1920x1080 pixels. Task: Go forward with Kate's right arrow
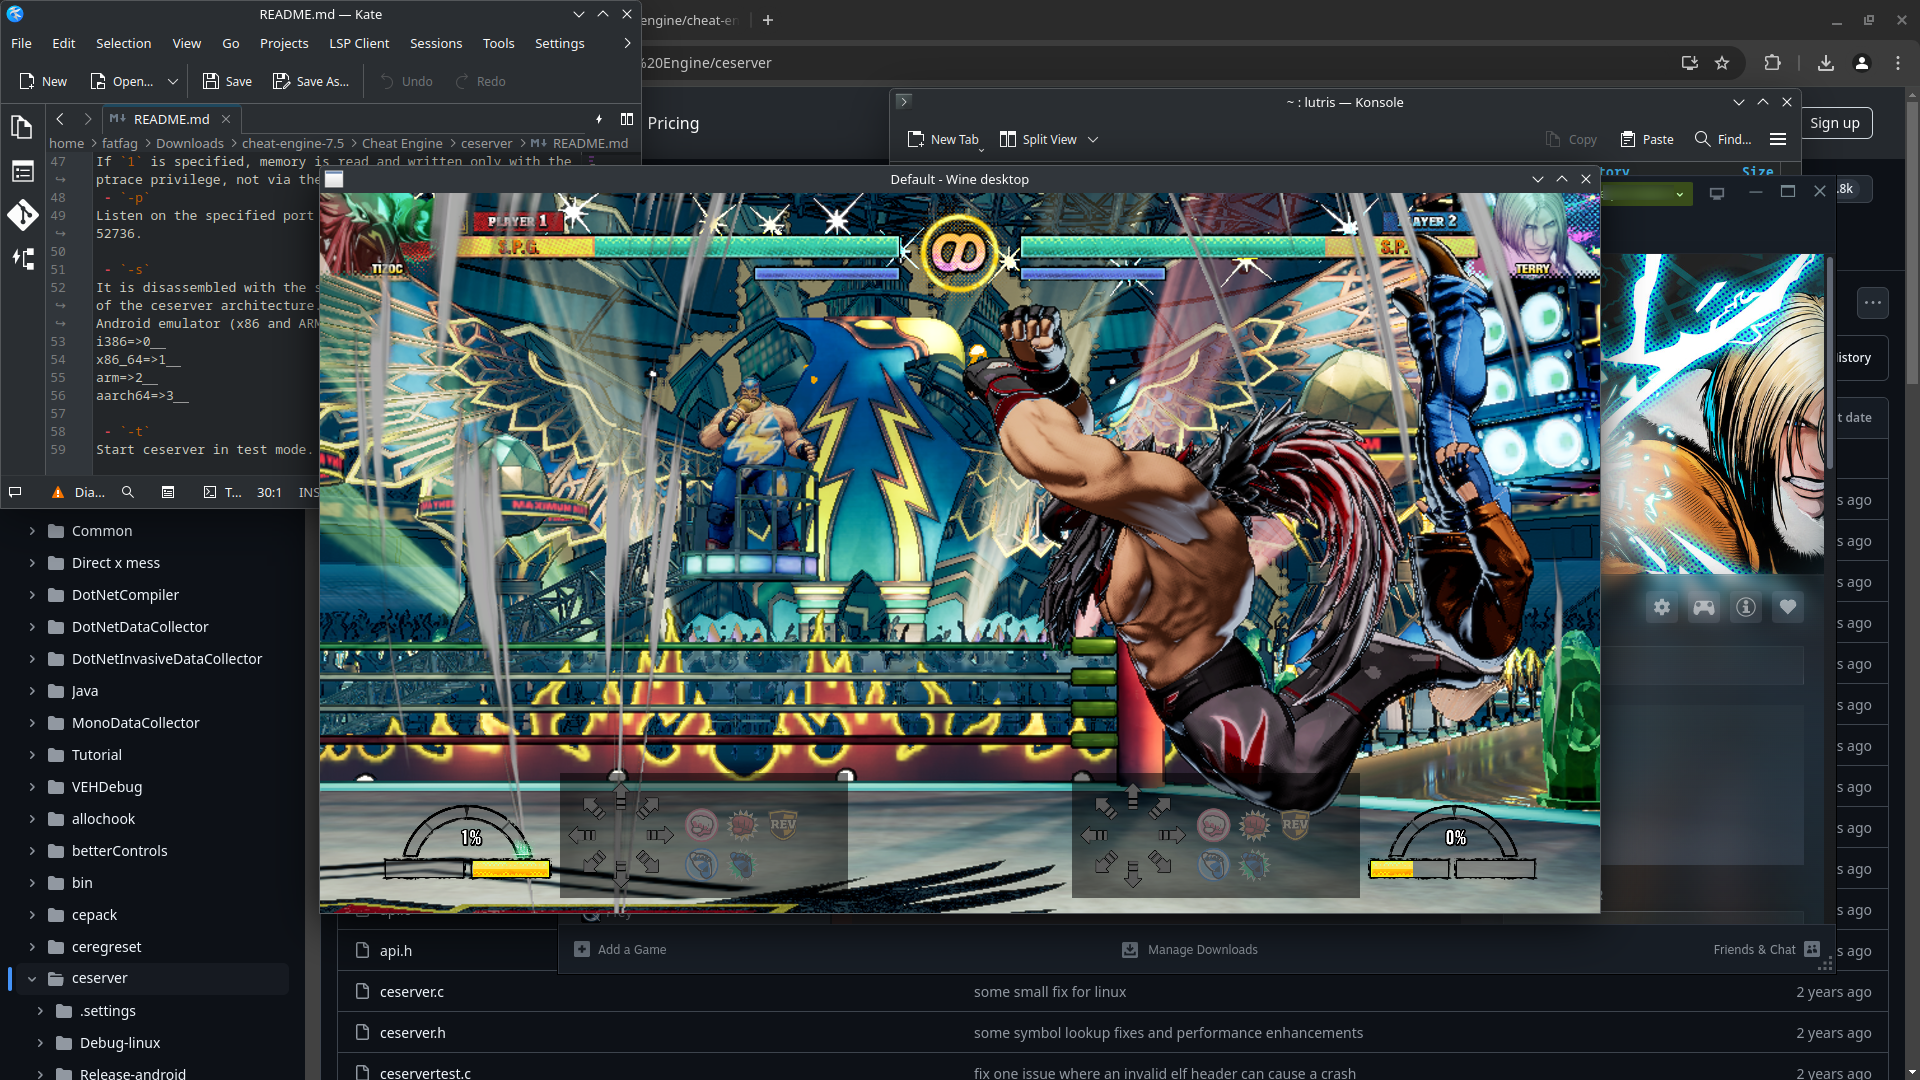pos(87,119)
